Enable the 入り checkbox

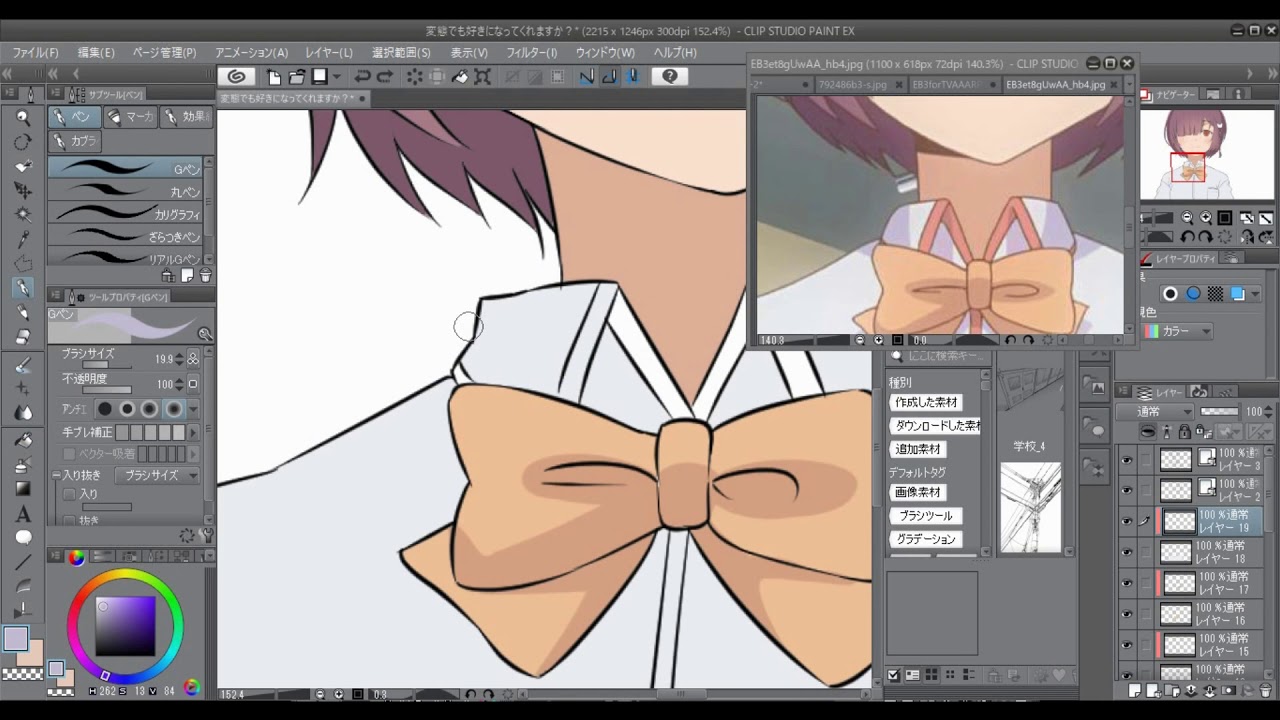pos(70,494)
